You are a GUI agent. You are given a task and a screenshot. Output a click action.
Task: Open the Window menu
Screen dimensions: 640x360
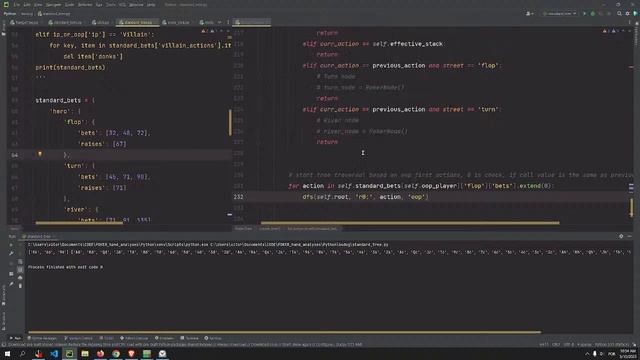pos(136,4)
